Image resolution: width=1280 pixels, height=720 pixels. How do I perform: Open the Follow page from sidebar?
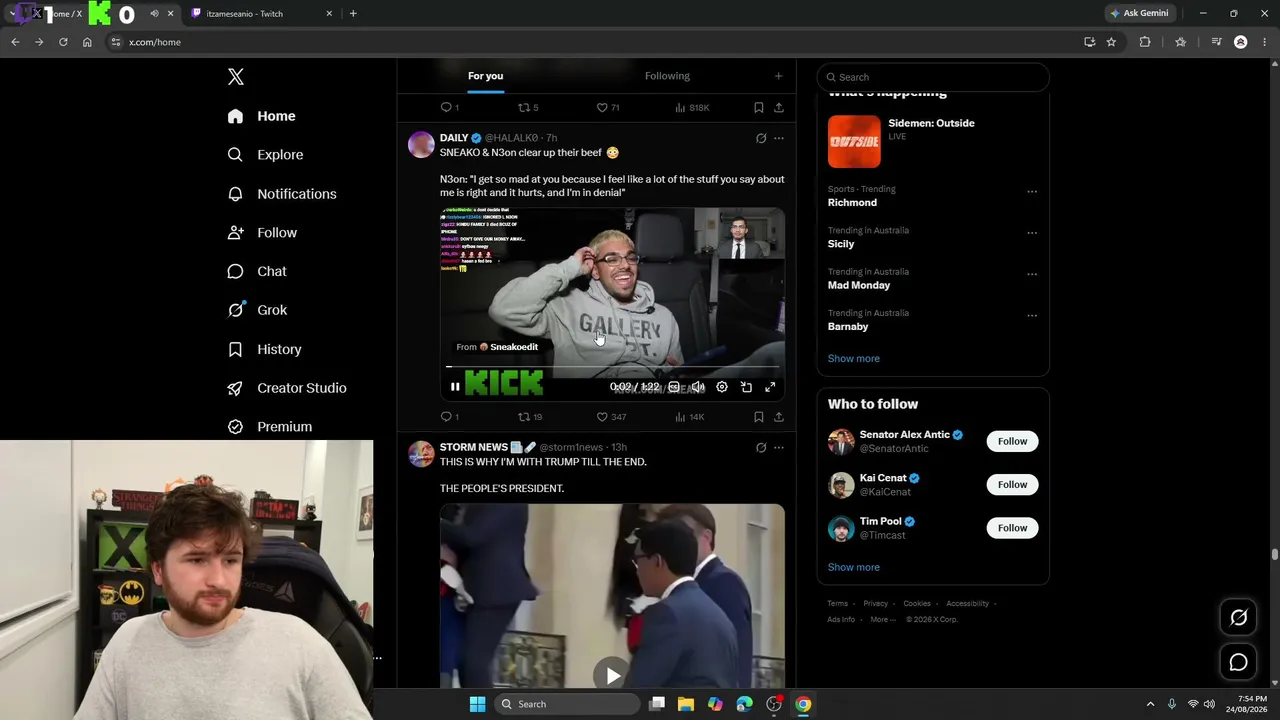coord(262,233)
